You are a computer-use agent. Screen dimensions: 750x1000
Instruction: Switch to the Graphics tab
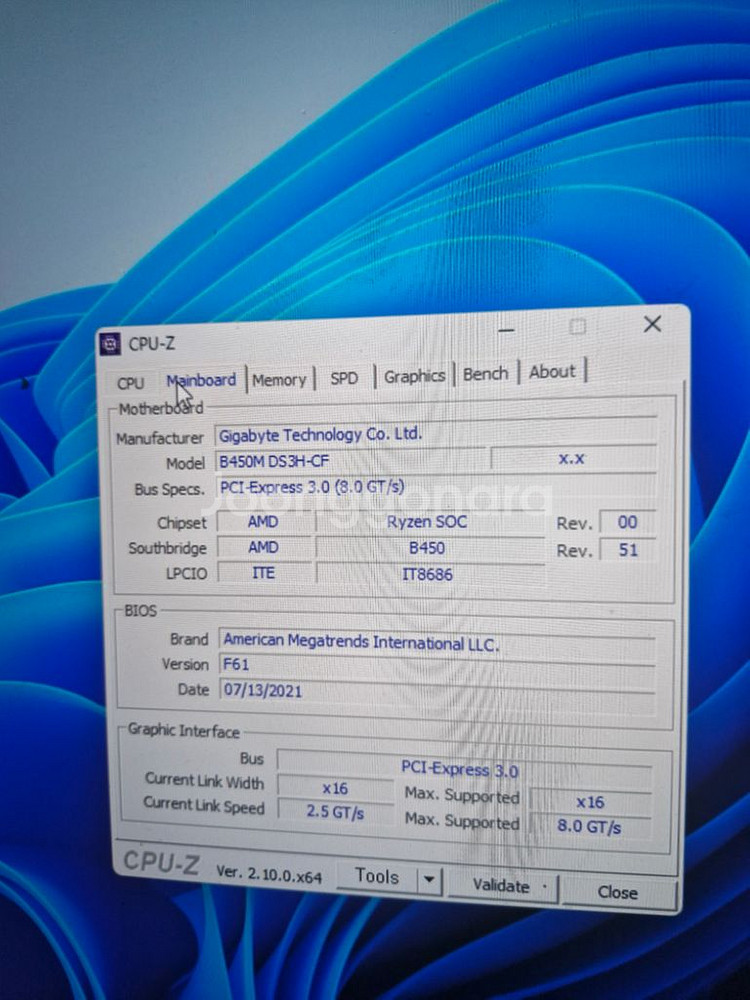coord(414,376)
